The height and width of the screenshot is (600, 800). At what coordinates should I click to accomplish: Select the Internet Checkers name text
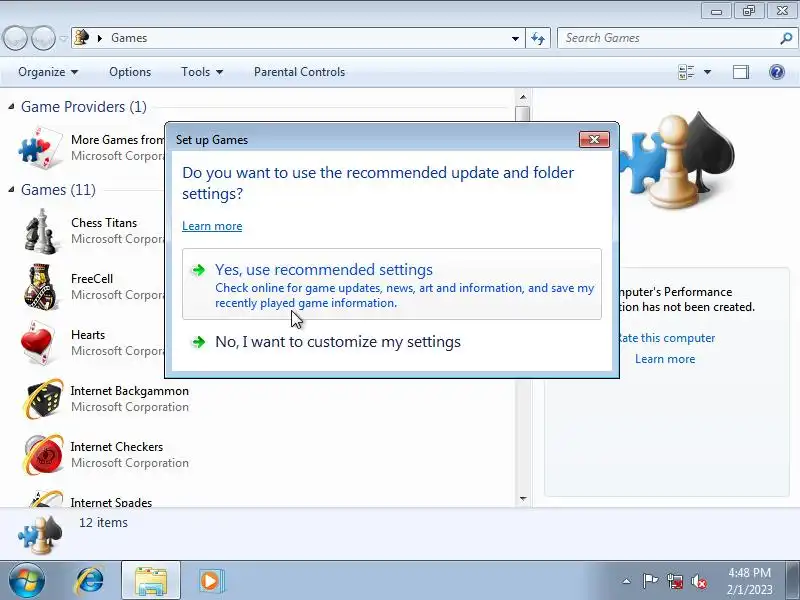coord(117,447)
